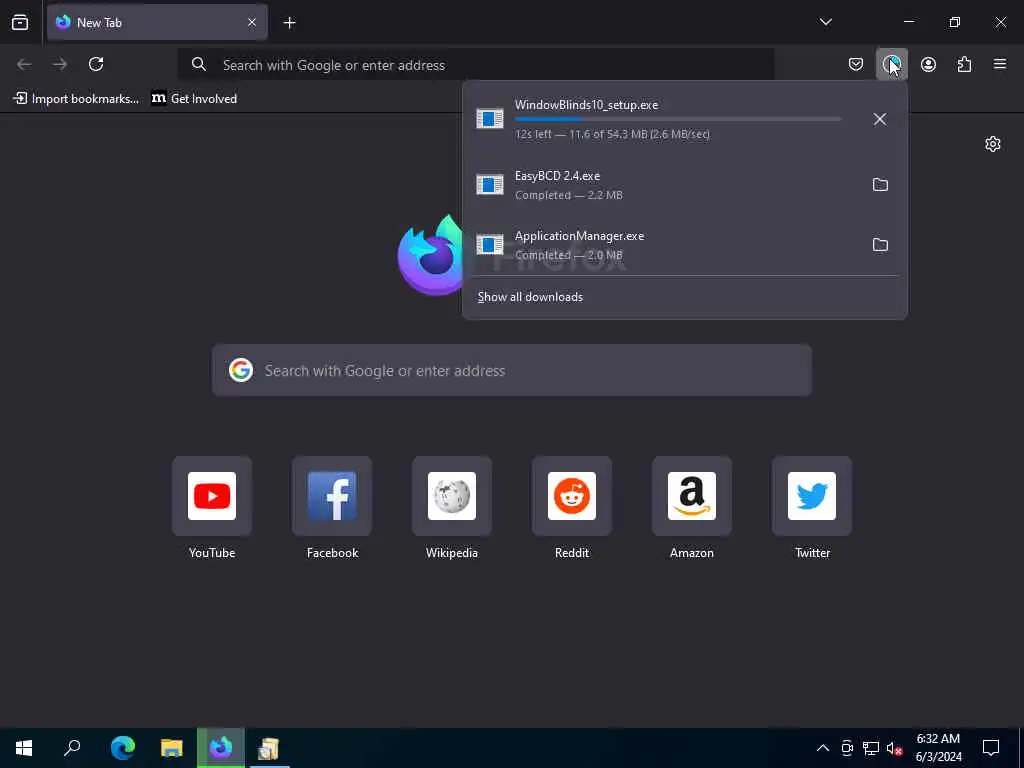Focus the central Google search box
The width and height of the screenshot is (1024, 768).
point(512,370)
